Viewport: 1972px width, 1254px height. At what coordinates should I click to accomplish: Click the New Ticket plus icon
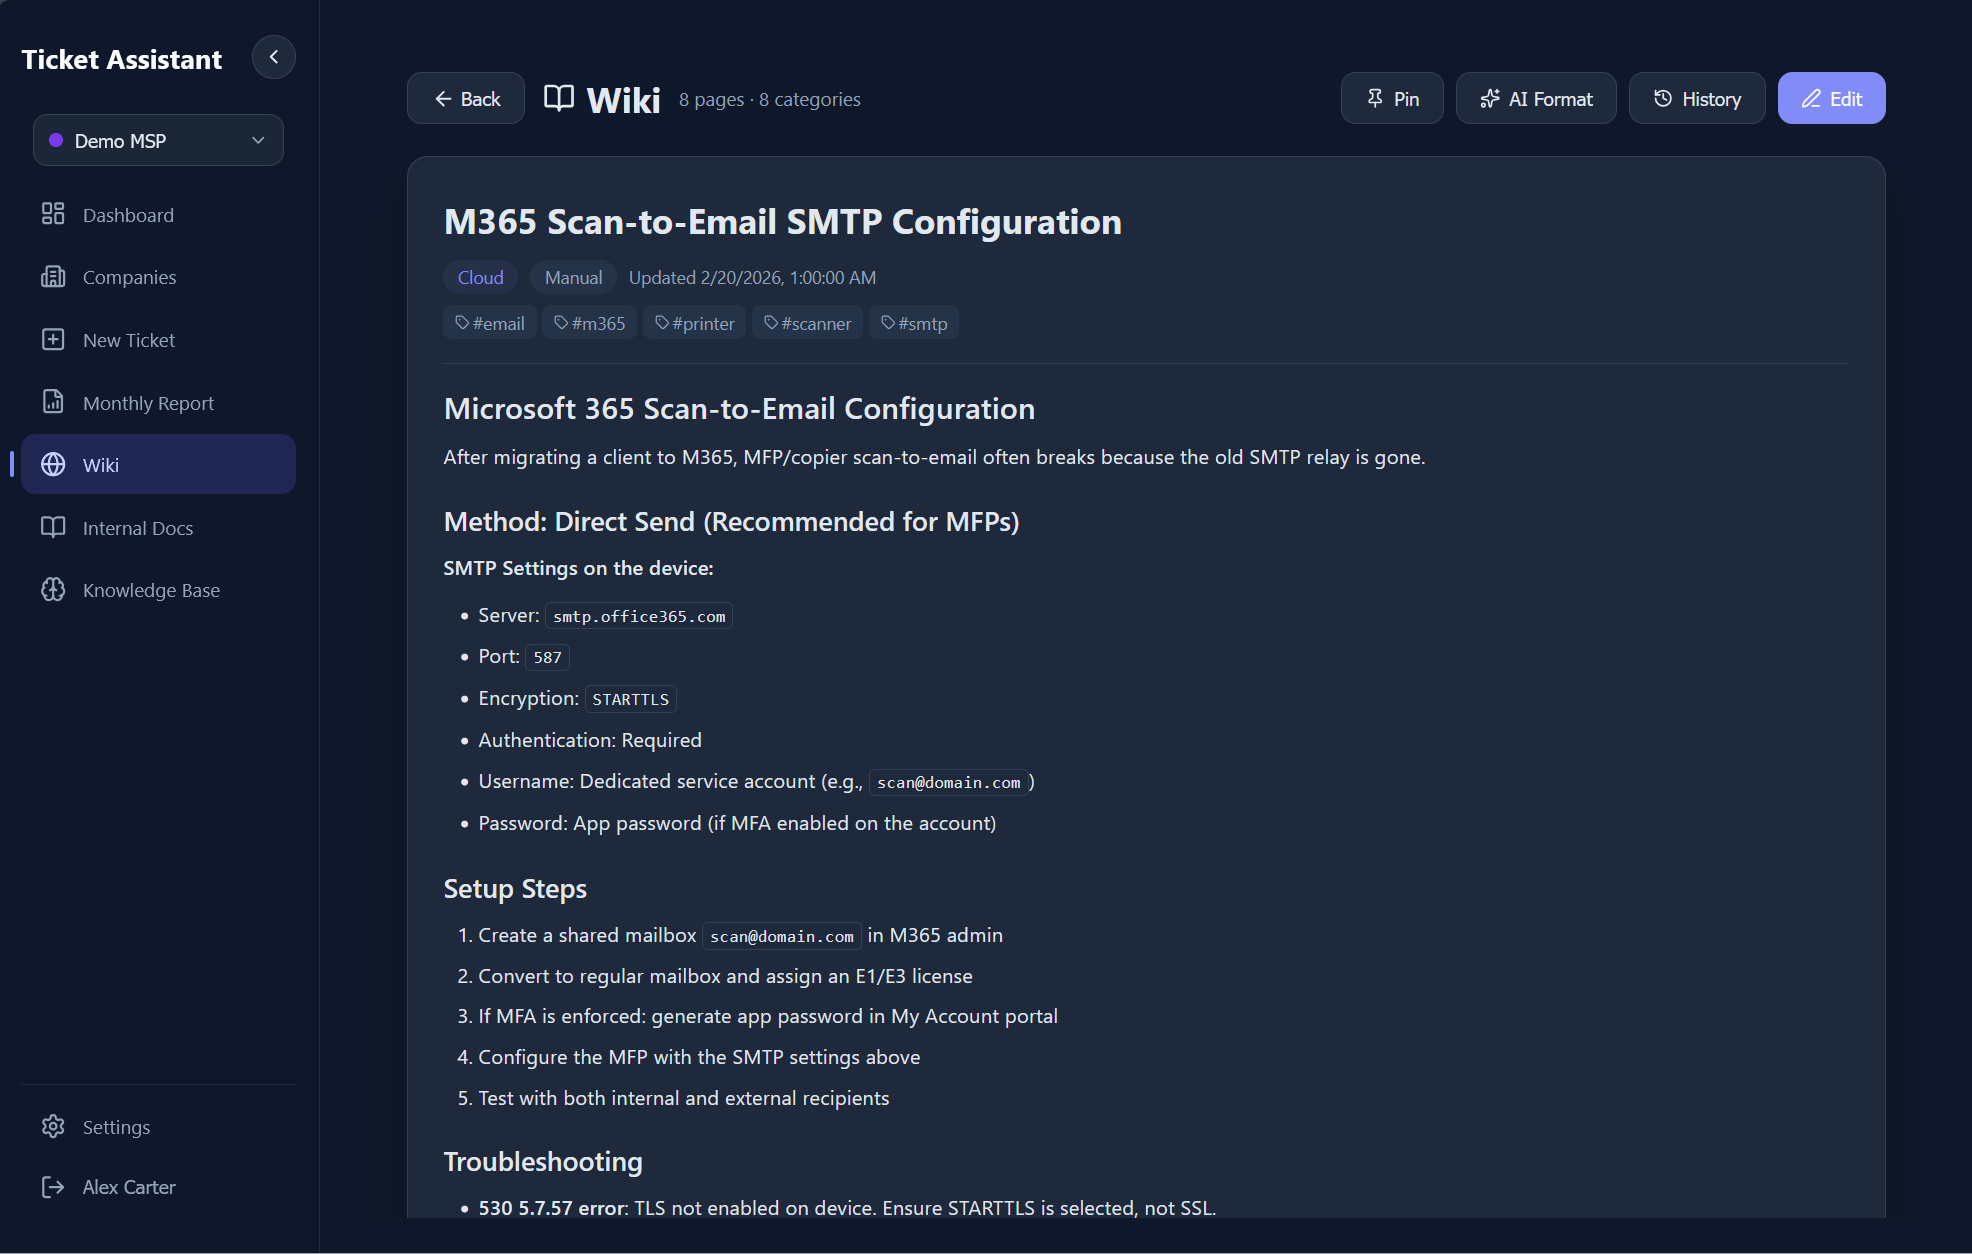tap(53, 340)
